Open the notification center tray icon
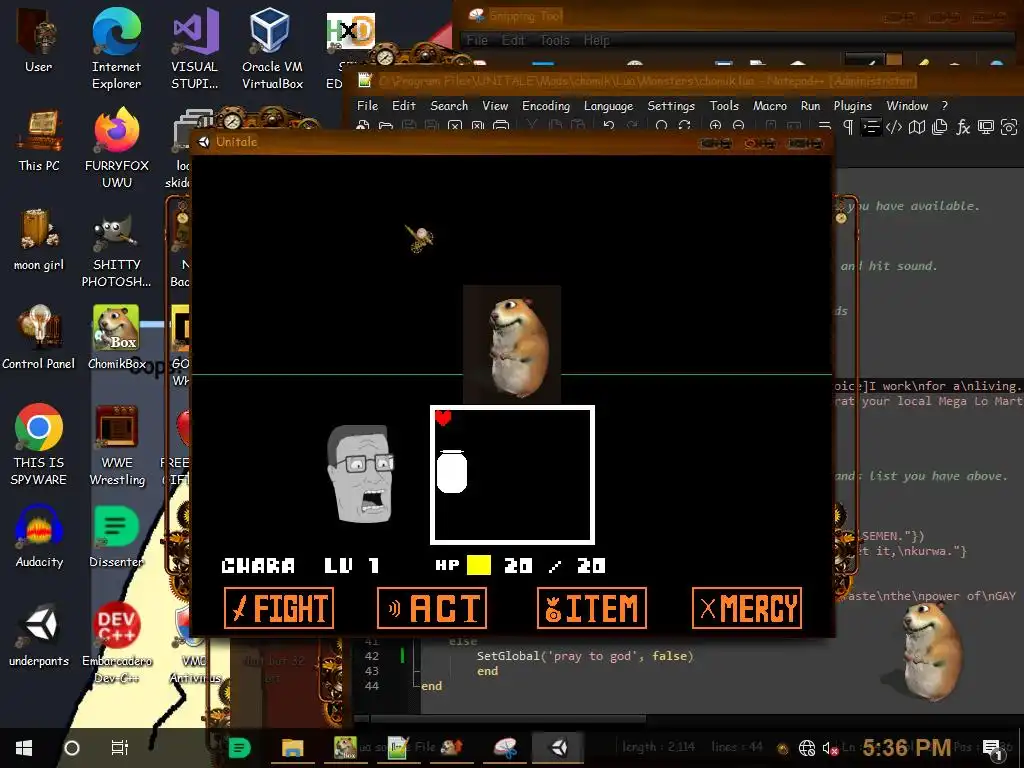 click(x=993, y=749)
